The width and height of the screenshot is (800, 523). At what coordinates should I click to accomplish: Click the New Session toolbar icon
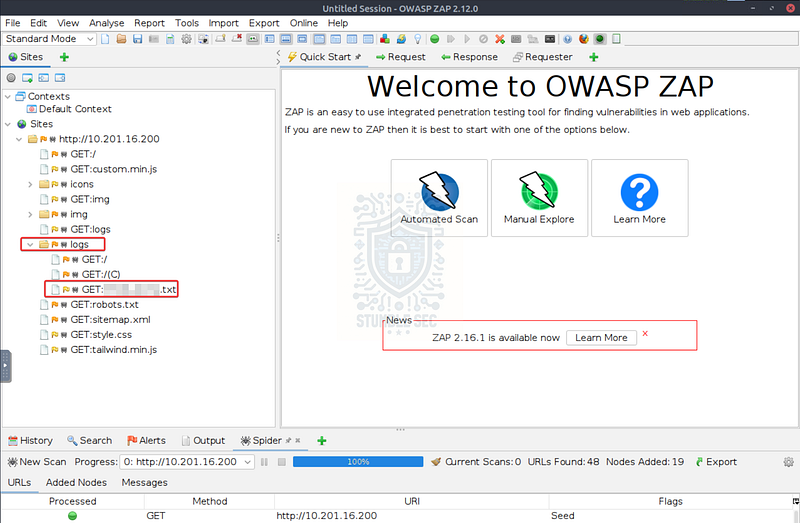pos(105,39)
